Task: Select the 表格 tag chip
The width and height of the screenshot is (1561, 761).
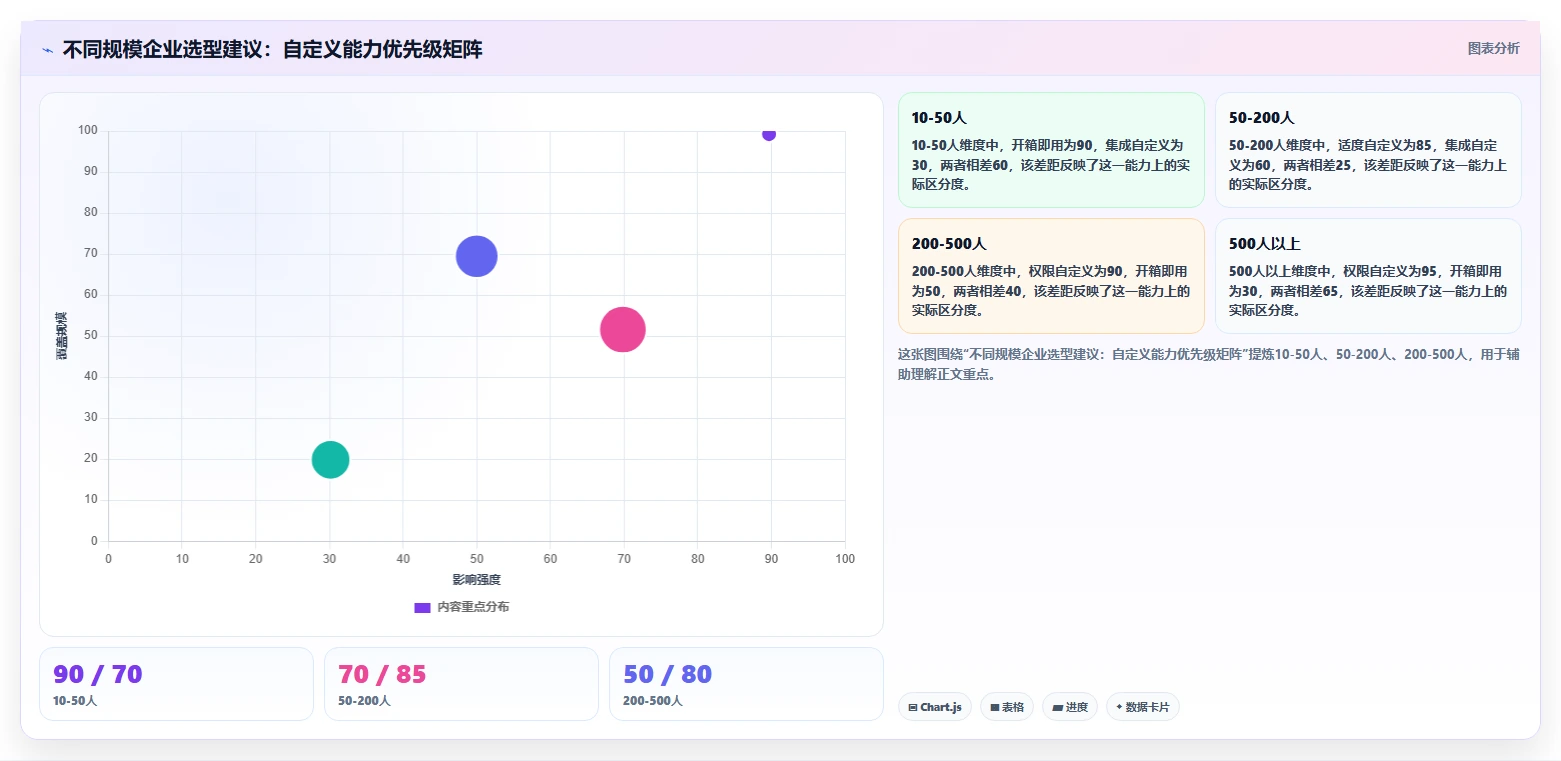Action: 1007,707
